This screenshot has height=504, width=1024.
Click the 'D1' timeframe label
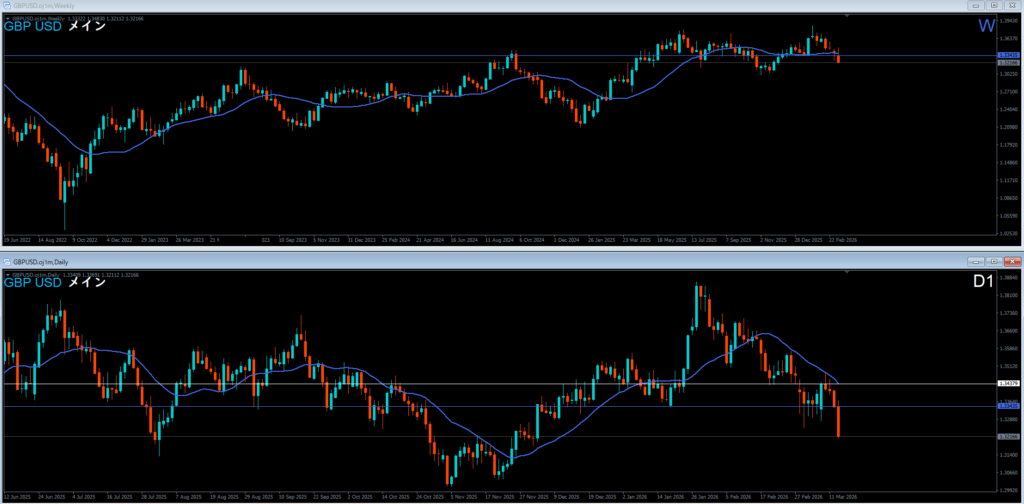[x=983, y=282]
